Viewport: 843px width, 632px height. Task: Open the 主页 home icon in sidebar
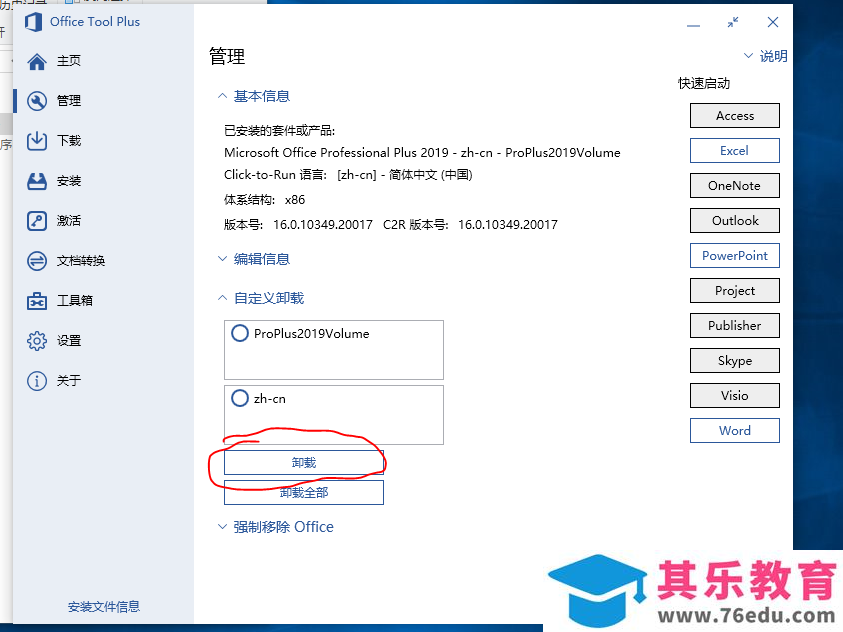[37, 61]
